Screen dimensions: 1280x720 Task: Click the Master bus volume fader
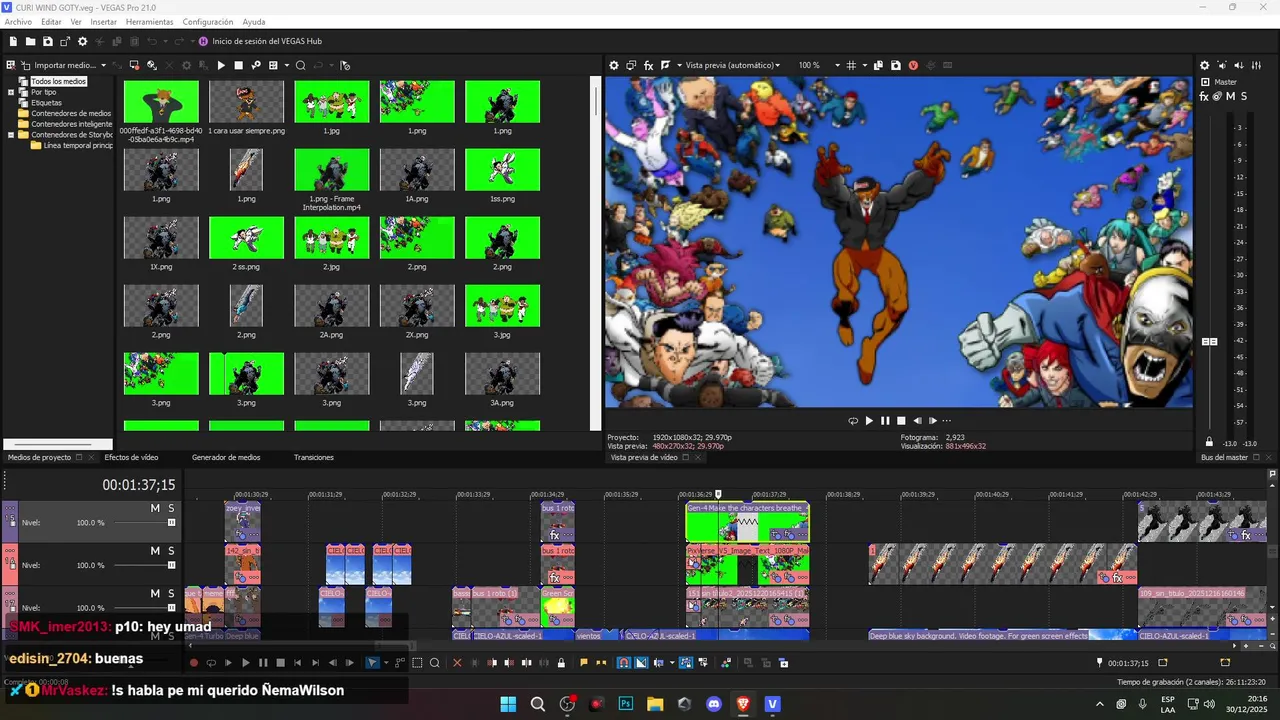pyautogui.click(x=1209, y=342)
